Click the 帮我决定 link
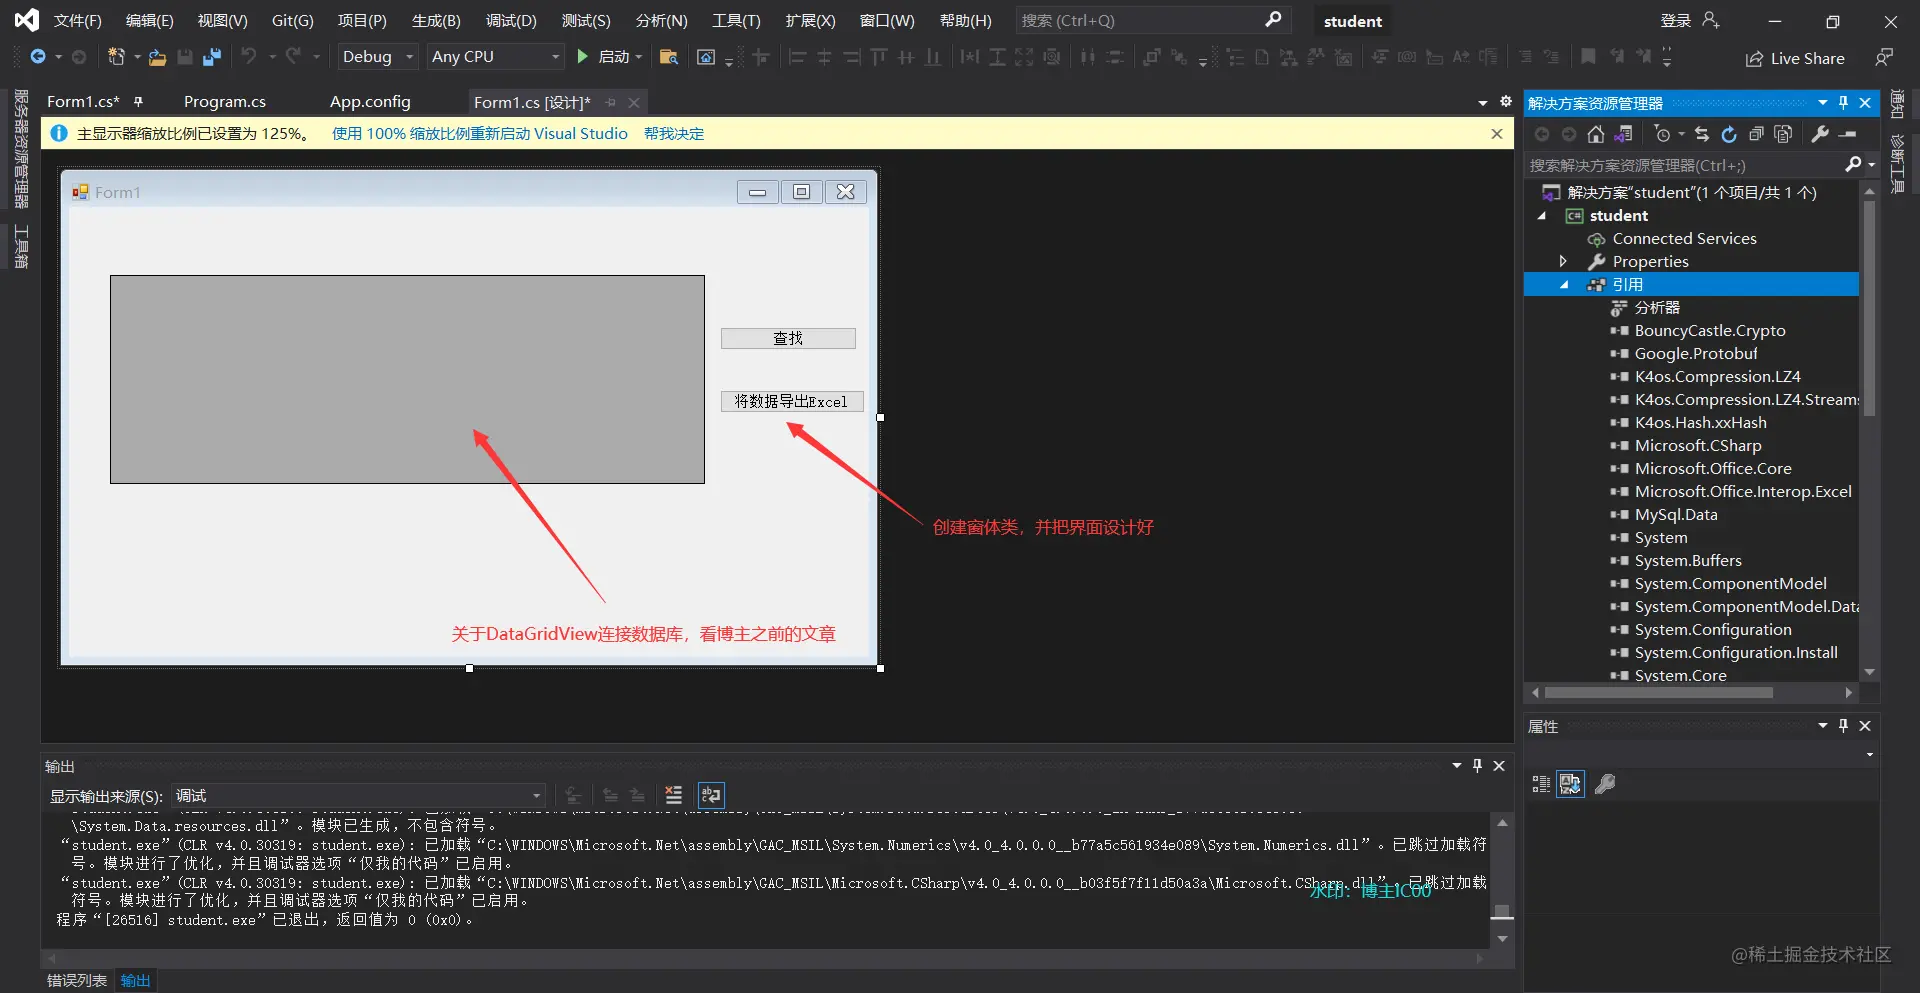The image size is (1920, 993). 674,133
